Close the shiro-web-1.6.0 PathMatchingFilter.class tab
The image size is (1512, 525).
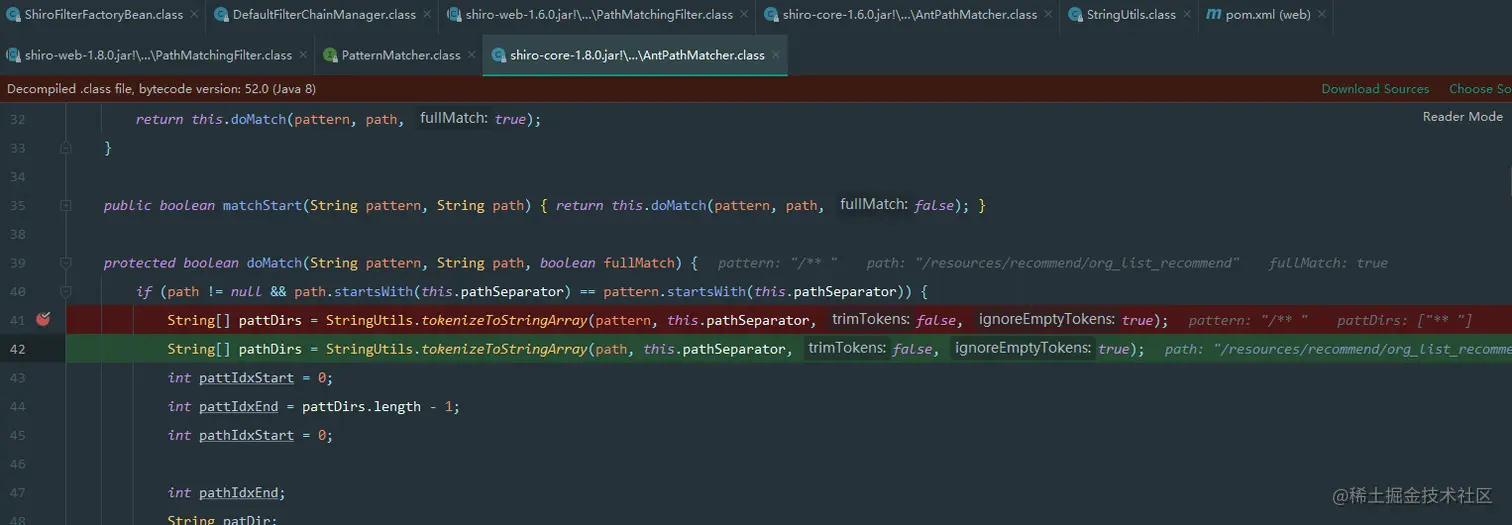pyautogui.click(x=743, y=15)
